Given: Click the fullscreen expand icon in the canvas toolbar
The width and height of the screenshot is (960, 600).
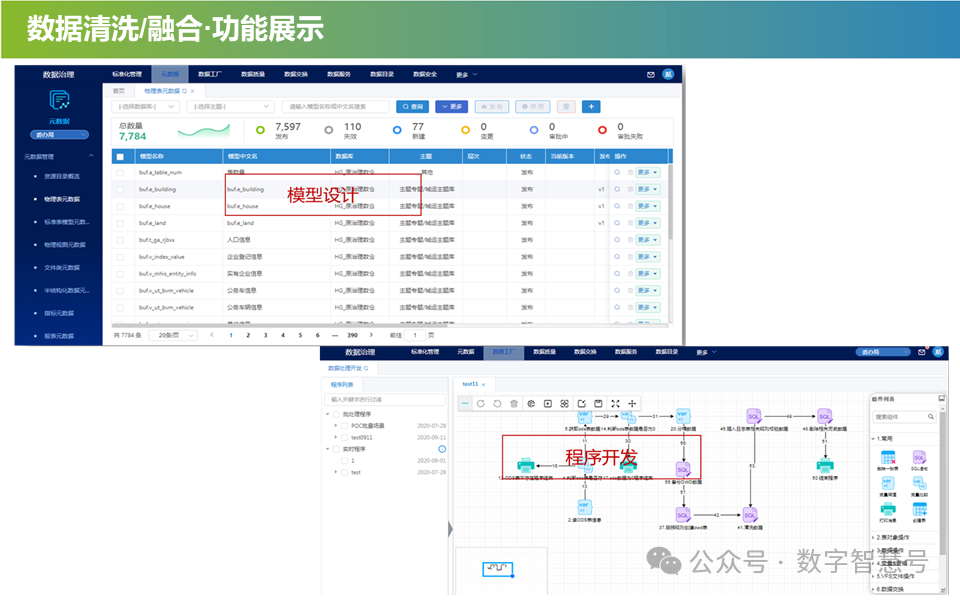Looking at the screenshot, I should click(x=615, y=403).
